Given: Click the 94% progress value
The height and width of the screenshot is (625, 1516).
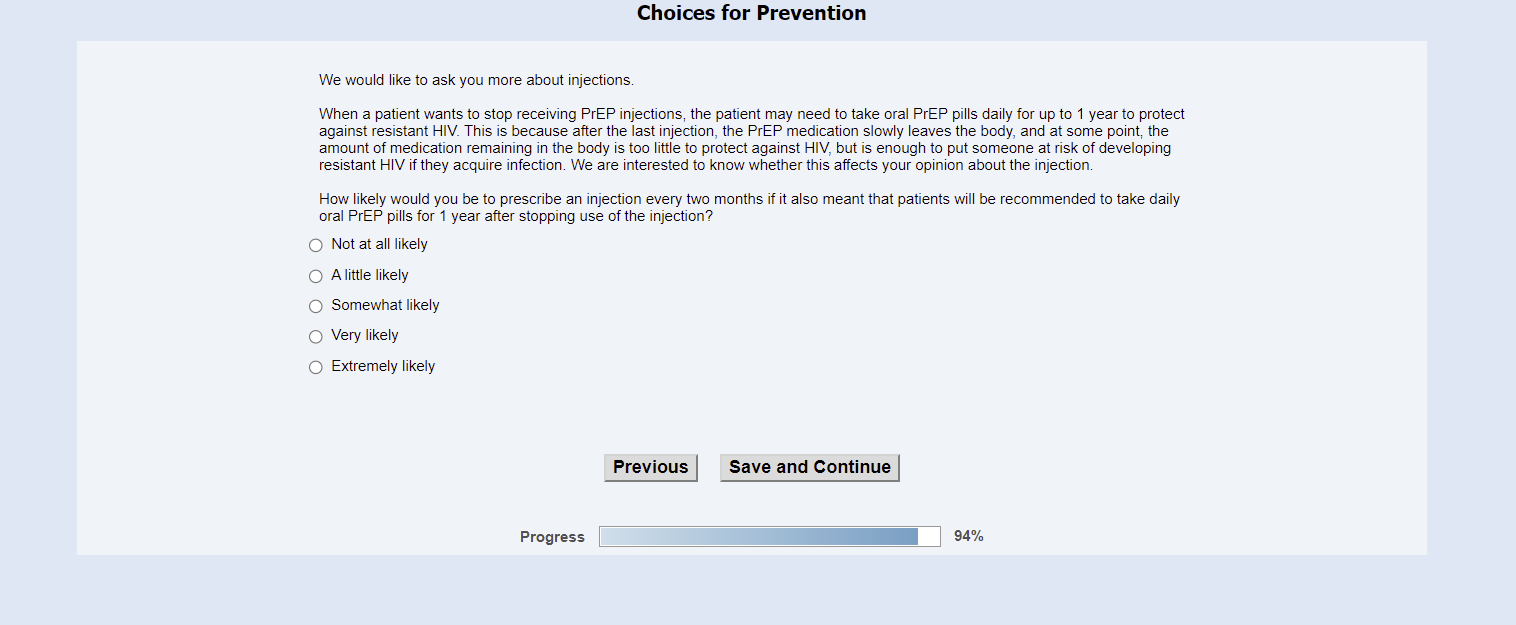Looking at the screenshot, I should click(968, 536).
